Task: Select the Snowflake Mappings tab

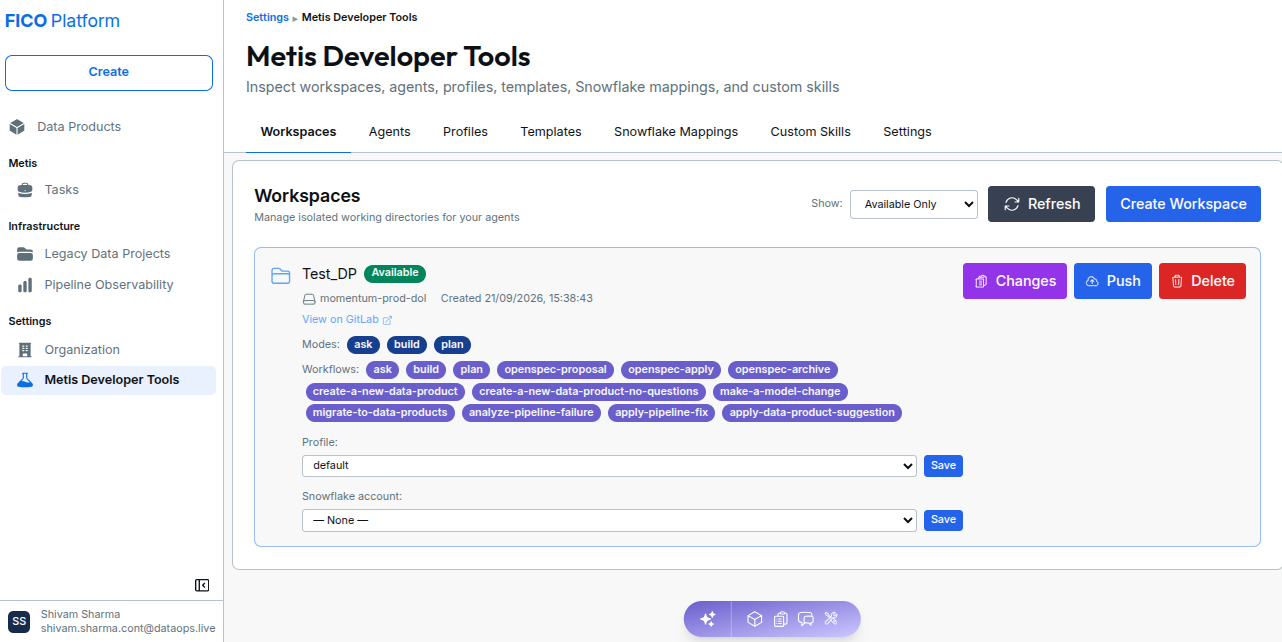Action: (x=676, y=132)
